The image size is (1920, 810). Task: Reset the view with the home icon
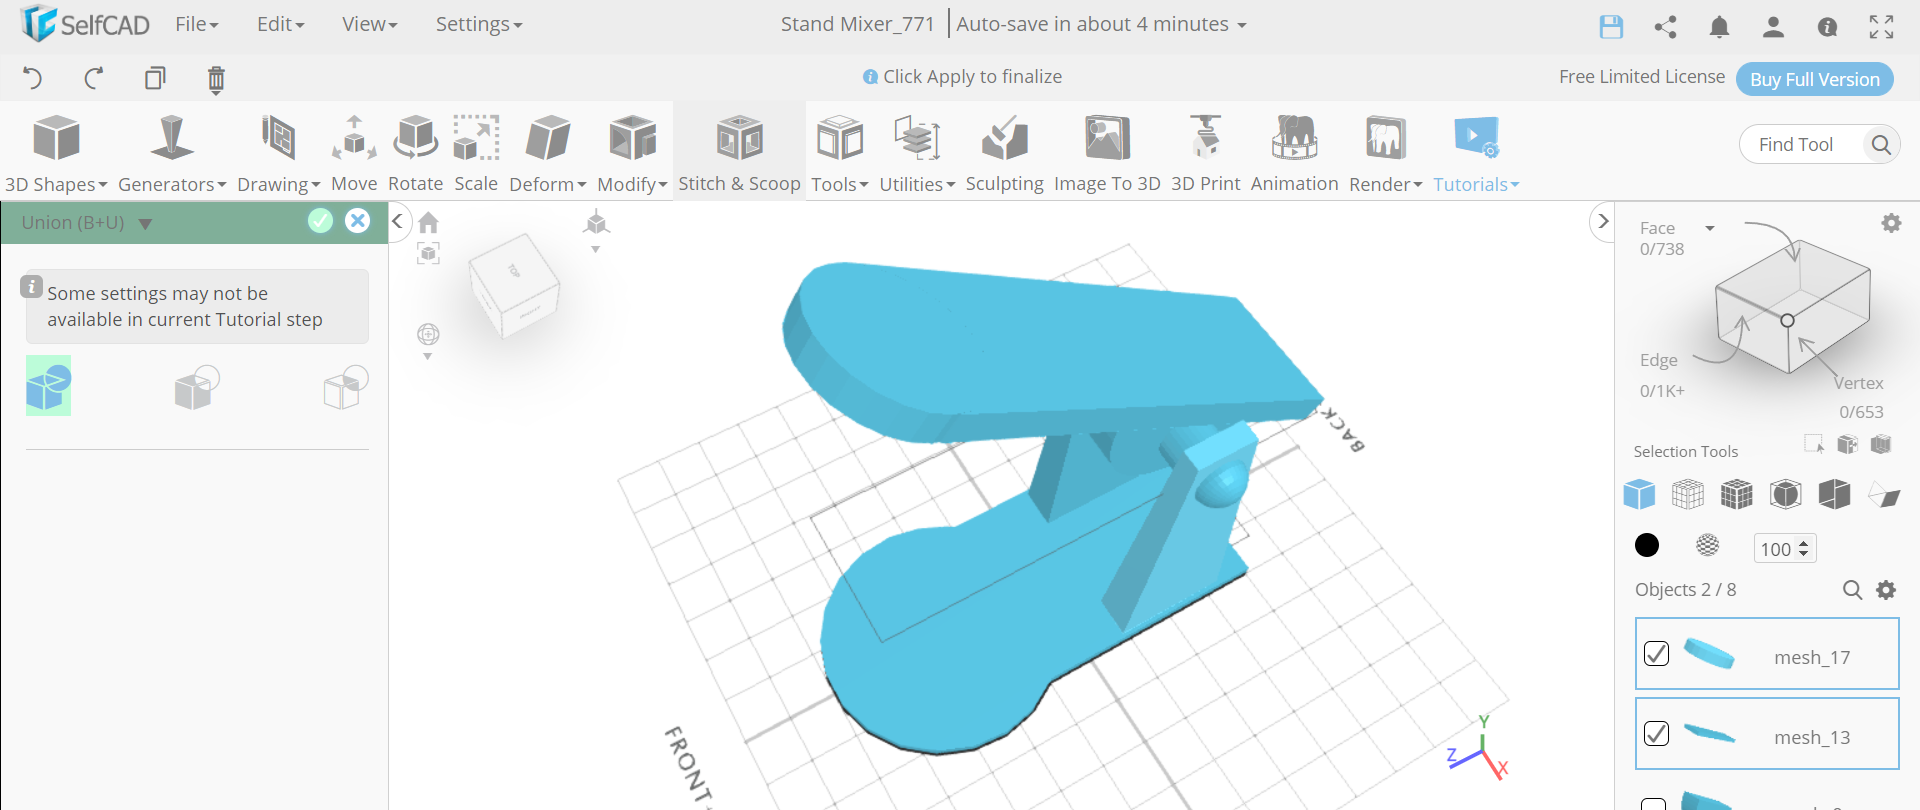point(429,222)
